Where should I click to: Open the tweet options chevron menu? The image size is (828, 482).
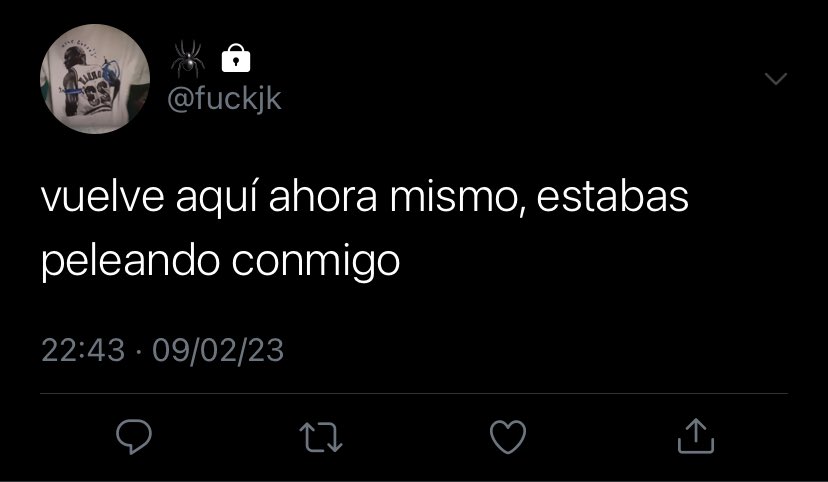776,79
